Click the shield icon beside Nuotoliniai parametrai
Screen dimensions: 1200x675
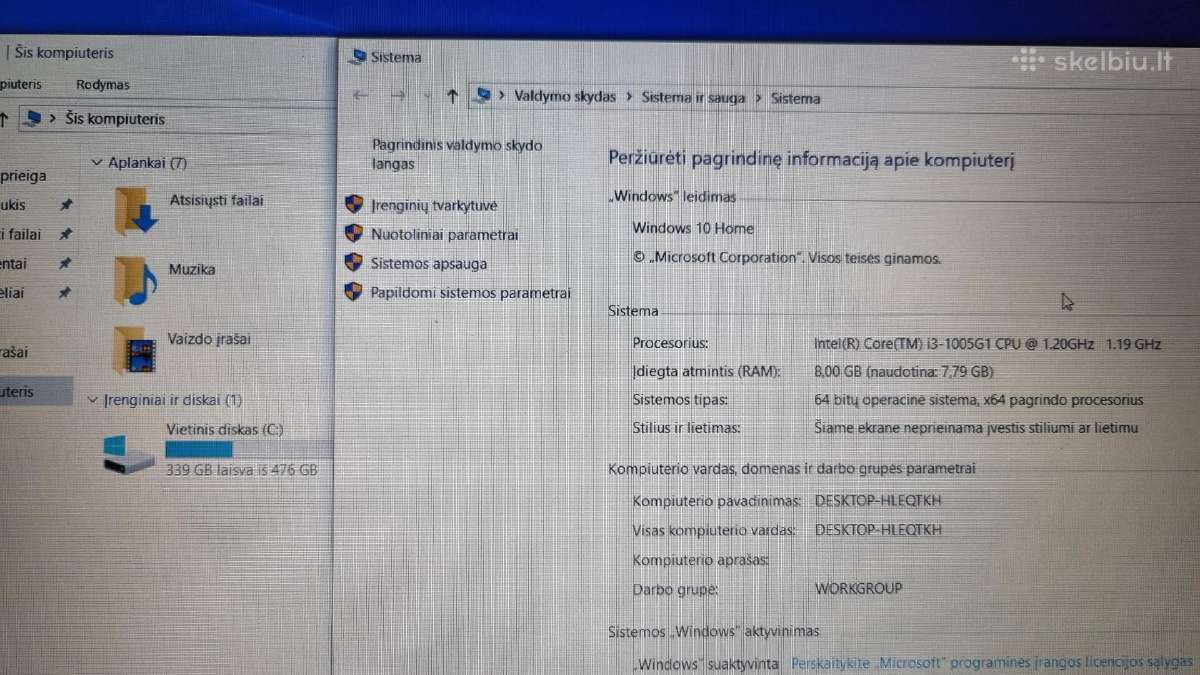pyautogui.click(x=353, y=233)
